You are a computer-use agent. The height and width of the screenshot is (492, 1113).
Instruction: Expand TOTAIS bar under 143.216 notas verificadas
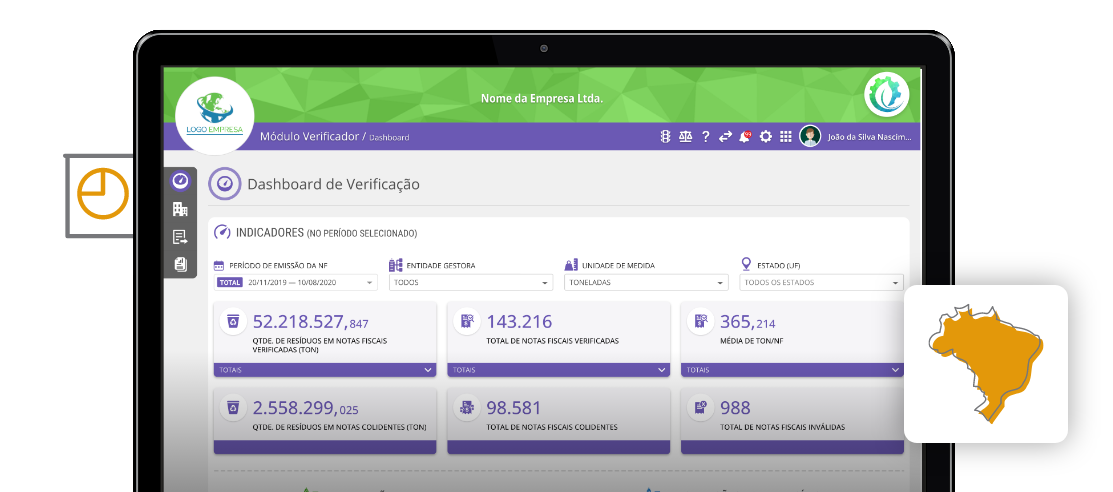[558, 370]
